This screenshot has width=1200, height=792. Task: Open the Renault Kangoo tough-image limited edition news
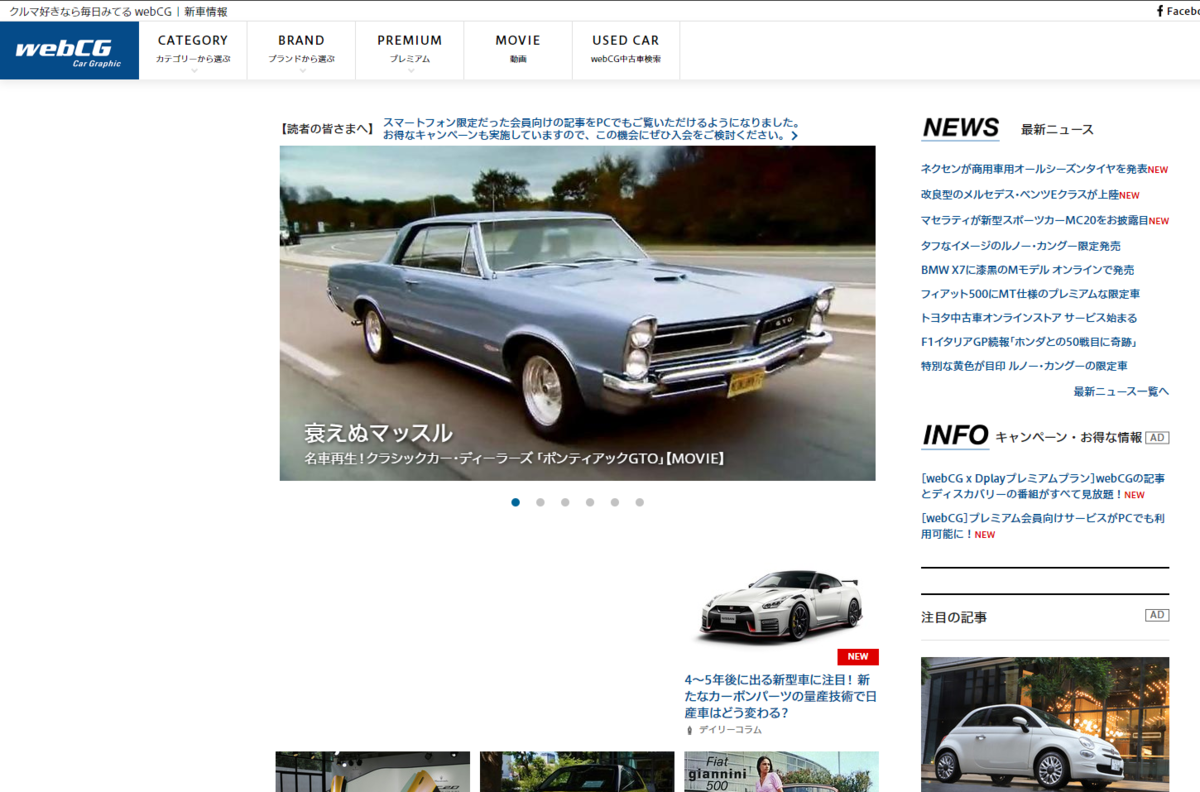pyautogui.click(x=1020, y=245)
